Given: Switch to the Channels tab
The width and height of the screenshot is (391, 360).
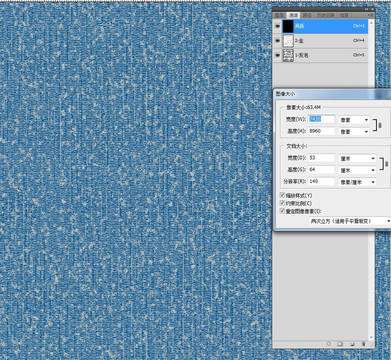Looking at the screenshot, I should (x=294, y=15).
